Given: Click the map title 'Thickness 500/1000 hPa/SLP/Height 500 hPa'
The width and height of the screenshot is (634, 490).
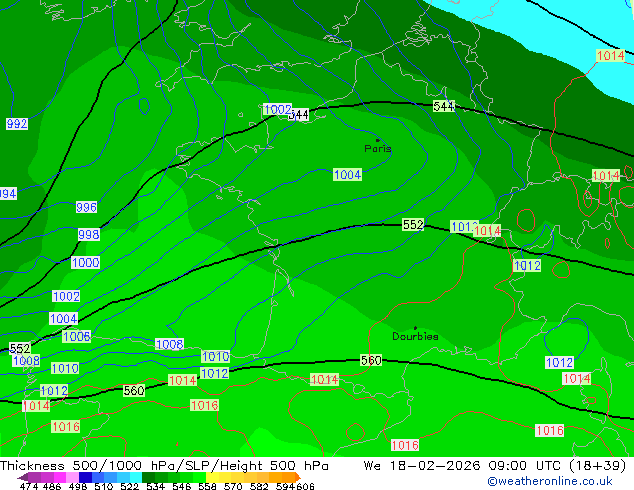Looking at the screenshot, I should click(x=164, y=466).
